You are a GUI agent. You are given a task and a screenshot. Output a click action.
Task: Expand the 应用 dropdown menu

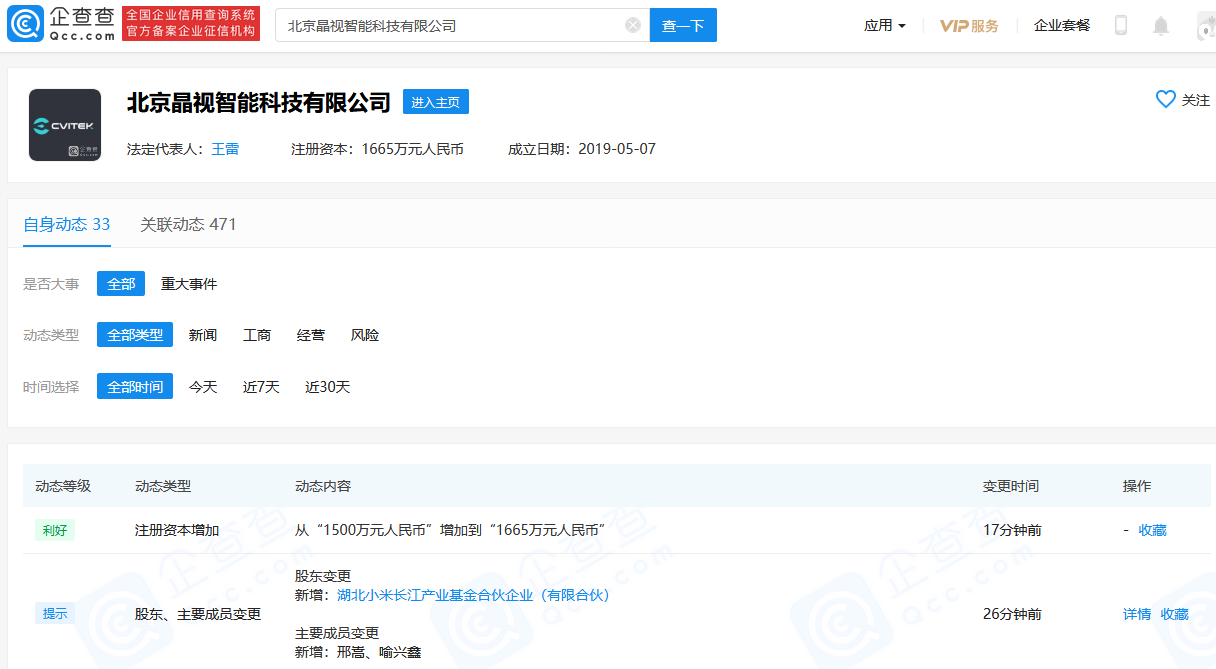pyautogui.click(x=885, y=25)
